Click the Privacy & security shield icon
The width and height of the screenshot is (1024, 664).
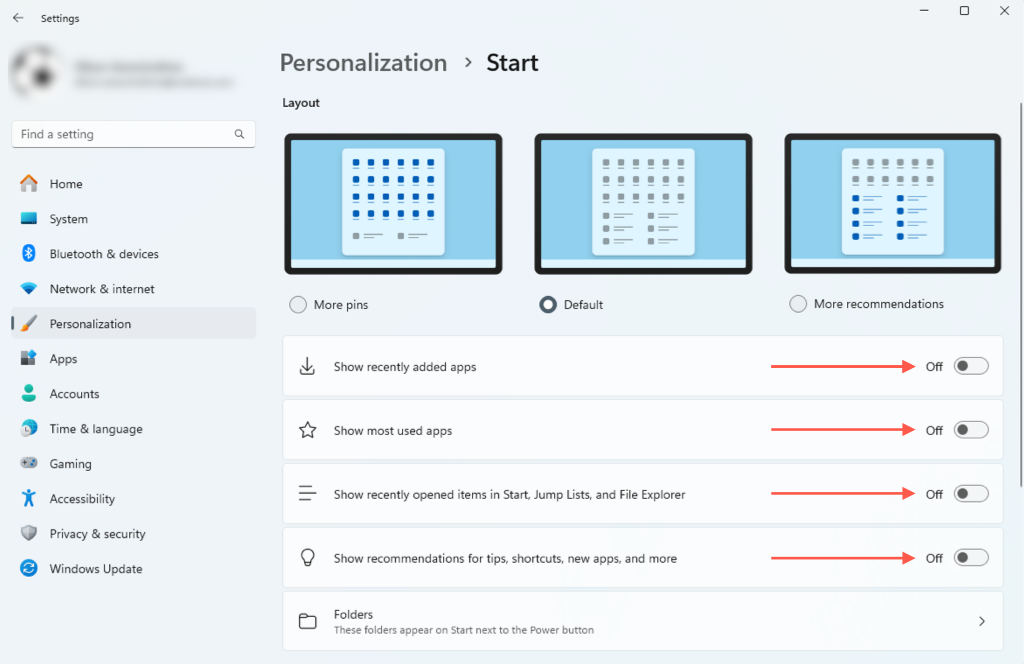[29, 534]
